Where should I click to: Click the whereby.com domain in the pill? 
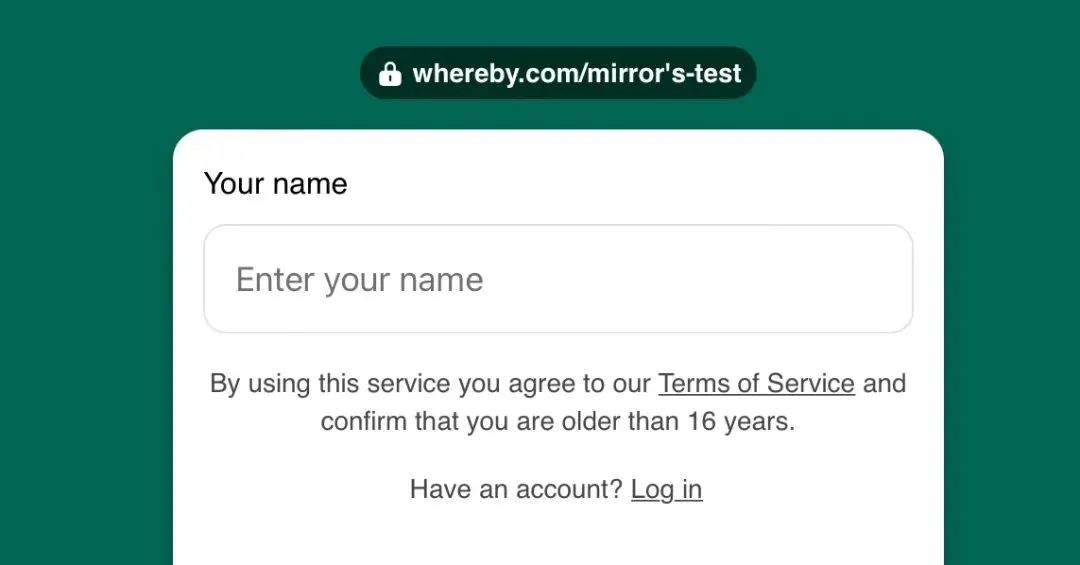click(x=491, y=73)
